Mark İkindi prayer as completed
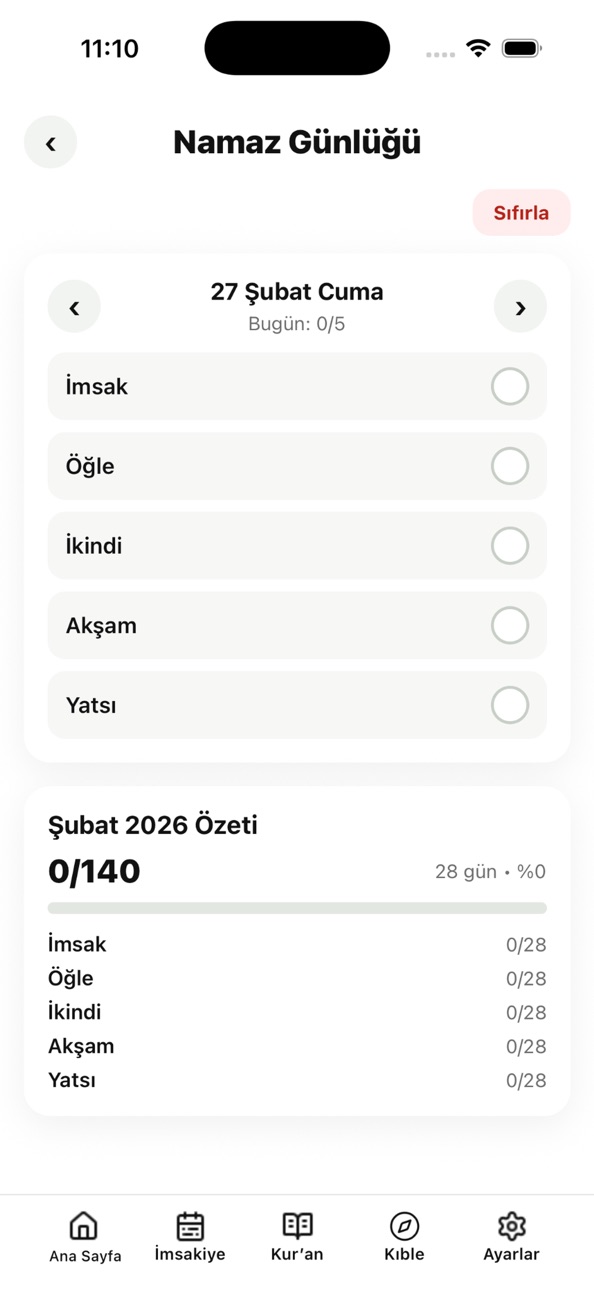The image size is (594, 1290). tap(510, 546)
